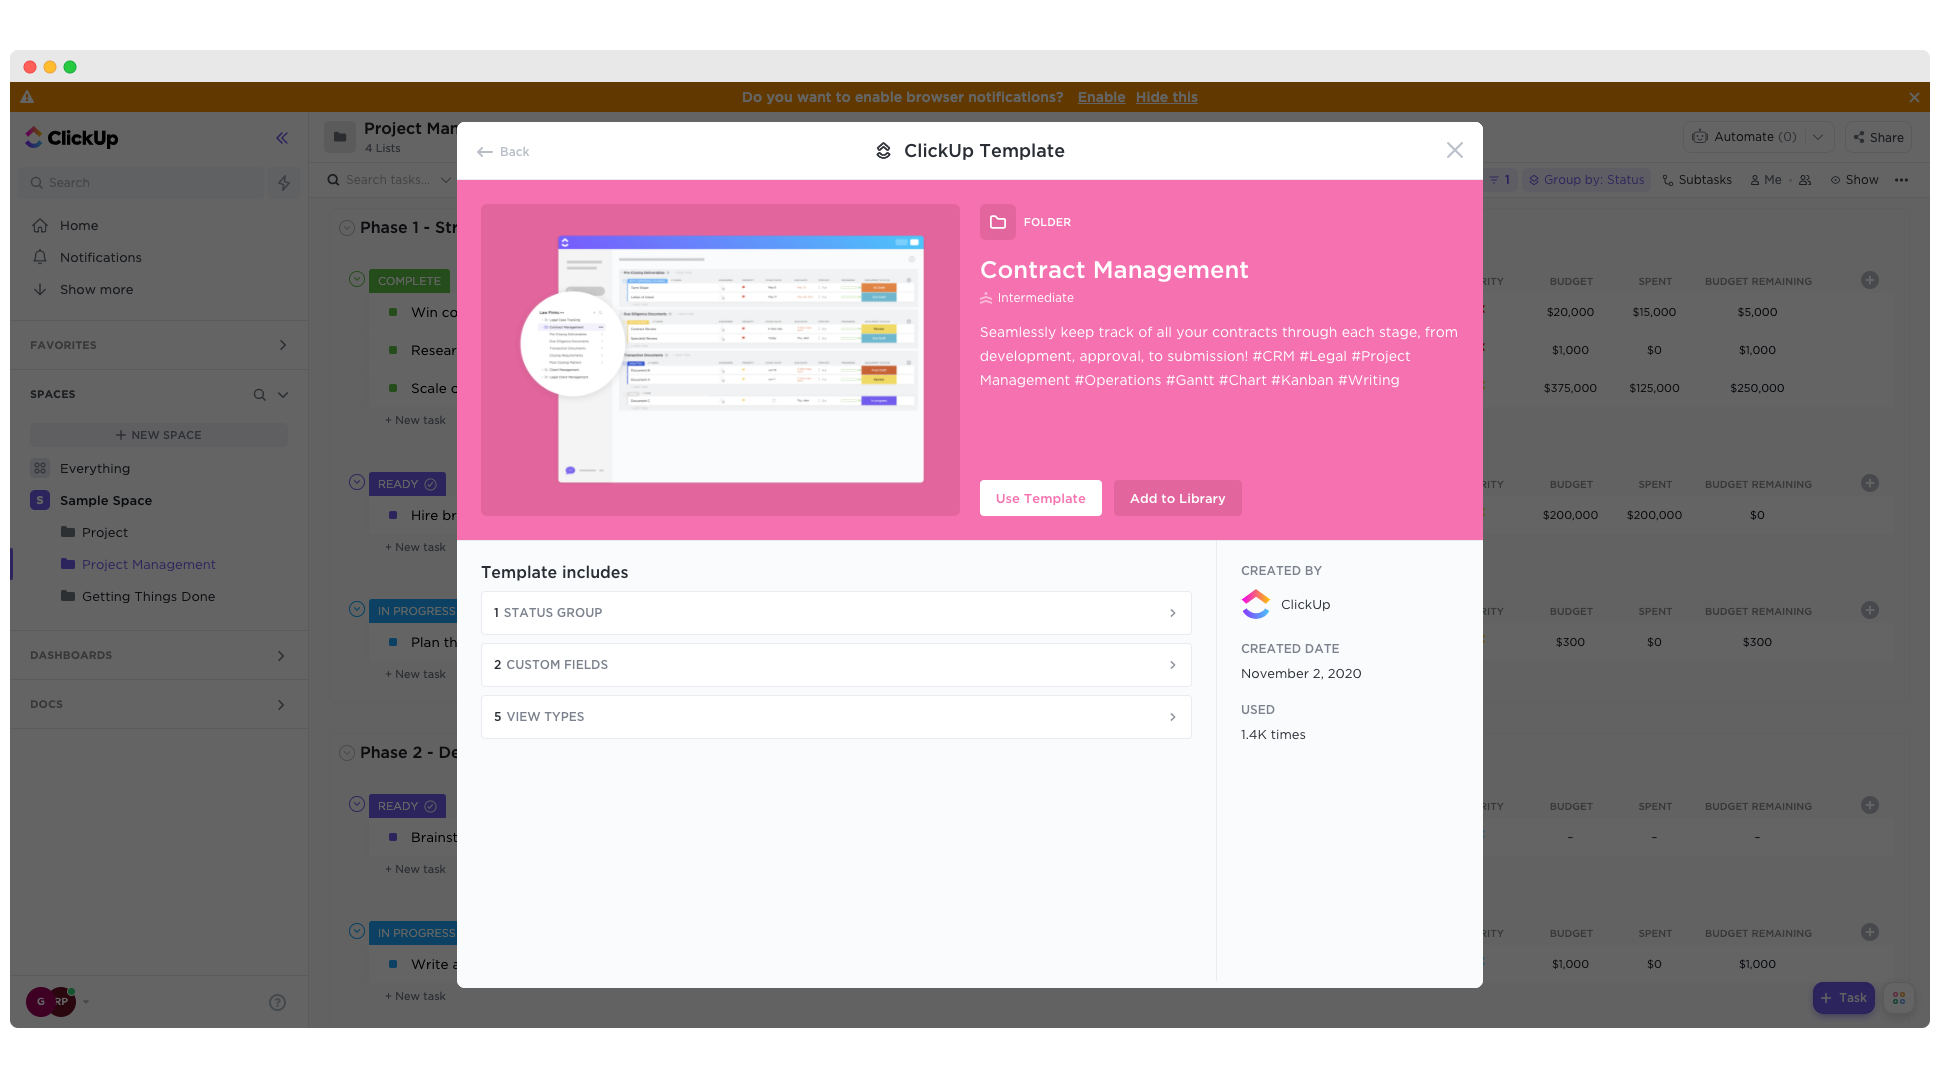Add column in the $20,000 budget group
The height and width of the screenshot is (1078, 1940).
pyautogui.click(x=1869, y=281)
